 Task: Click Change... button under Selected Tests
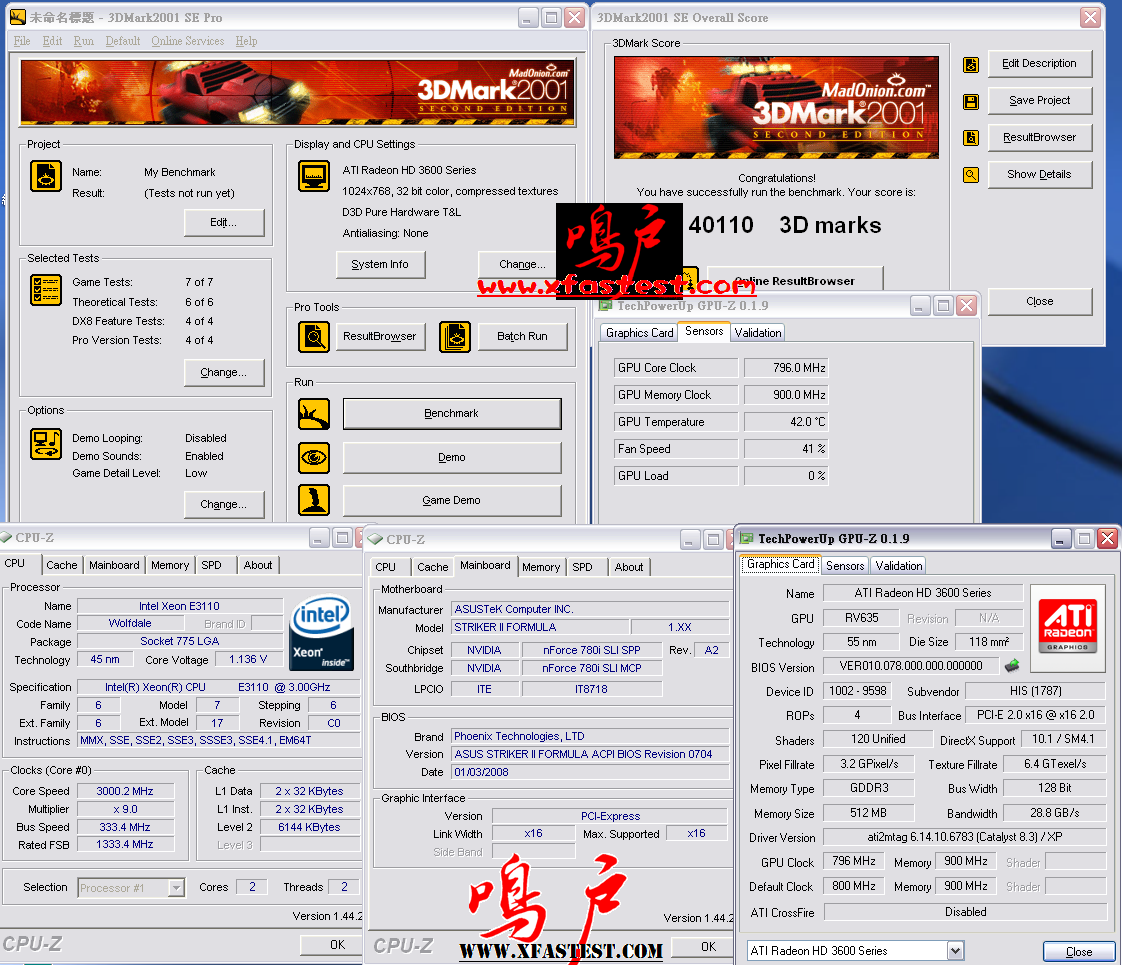[224, 373]
